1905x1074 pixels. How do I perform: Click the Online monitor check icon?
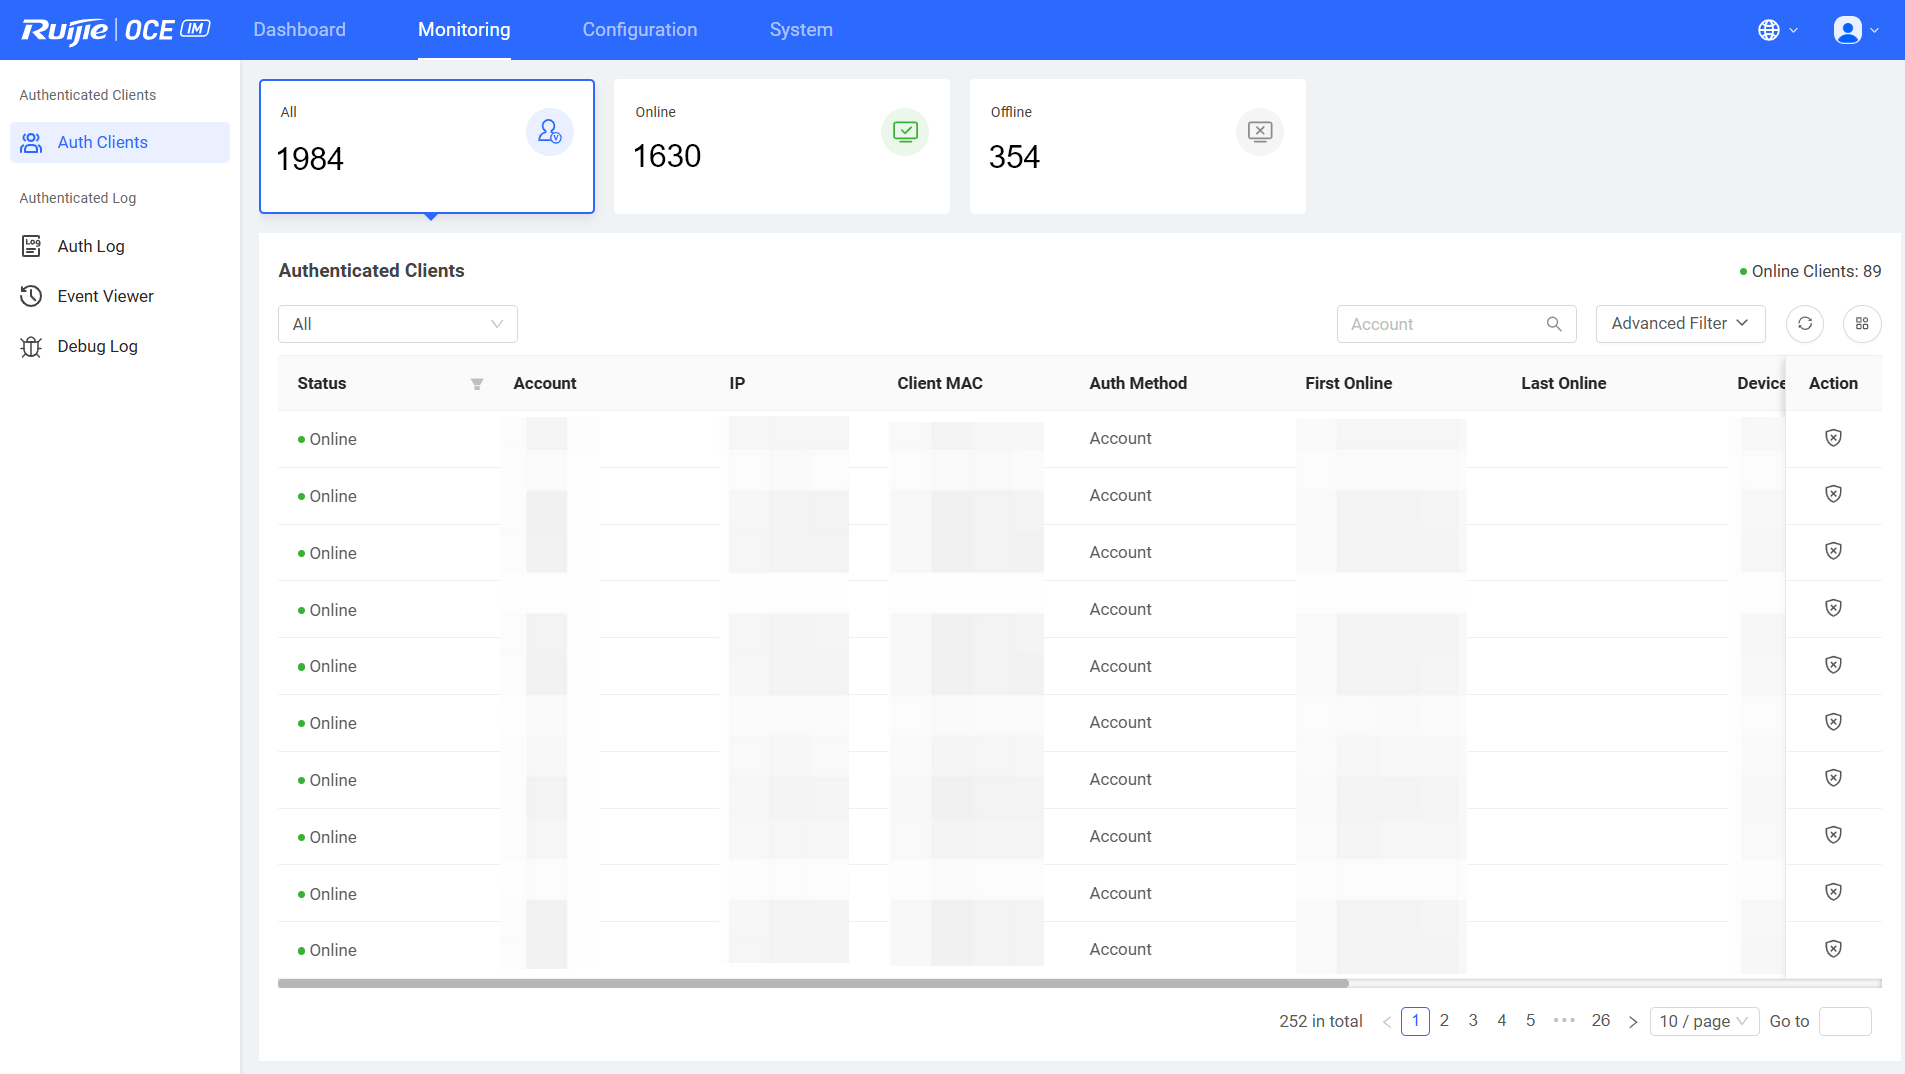(x=905, y=132)
